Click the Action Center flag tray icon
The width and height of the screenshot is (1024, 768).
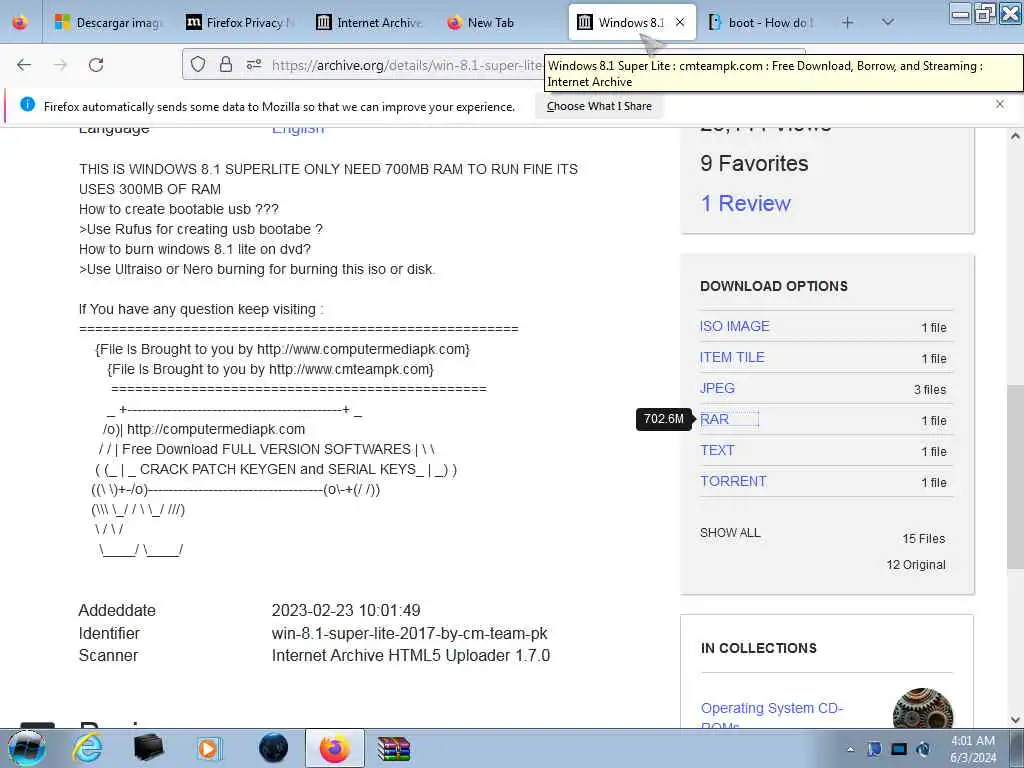point(874,749)
